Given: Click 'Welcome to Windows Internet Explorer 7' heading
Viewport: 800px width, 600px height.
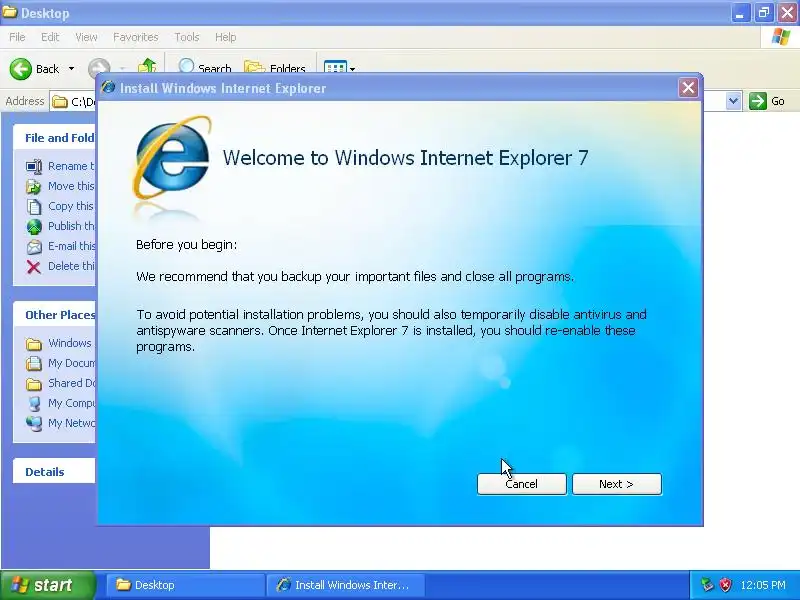Looking at the screenshot, I should click(x=406, y=158).
